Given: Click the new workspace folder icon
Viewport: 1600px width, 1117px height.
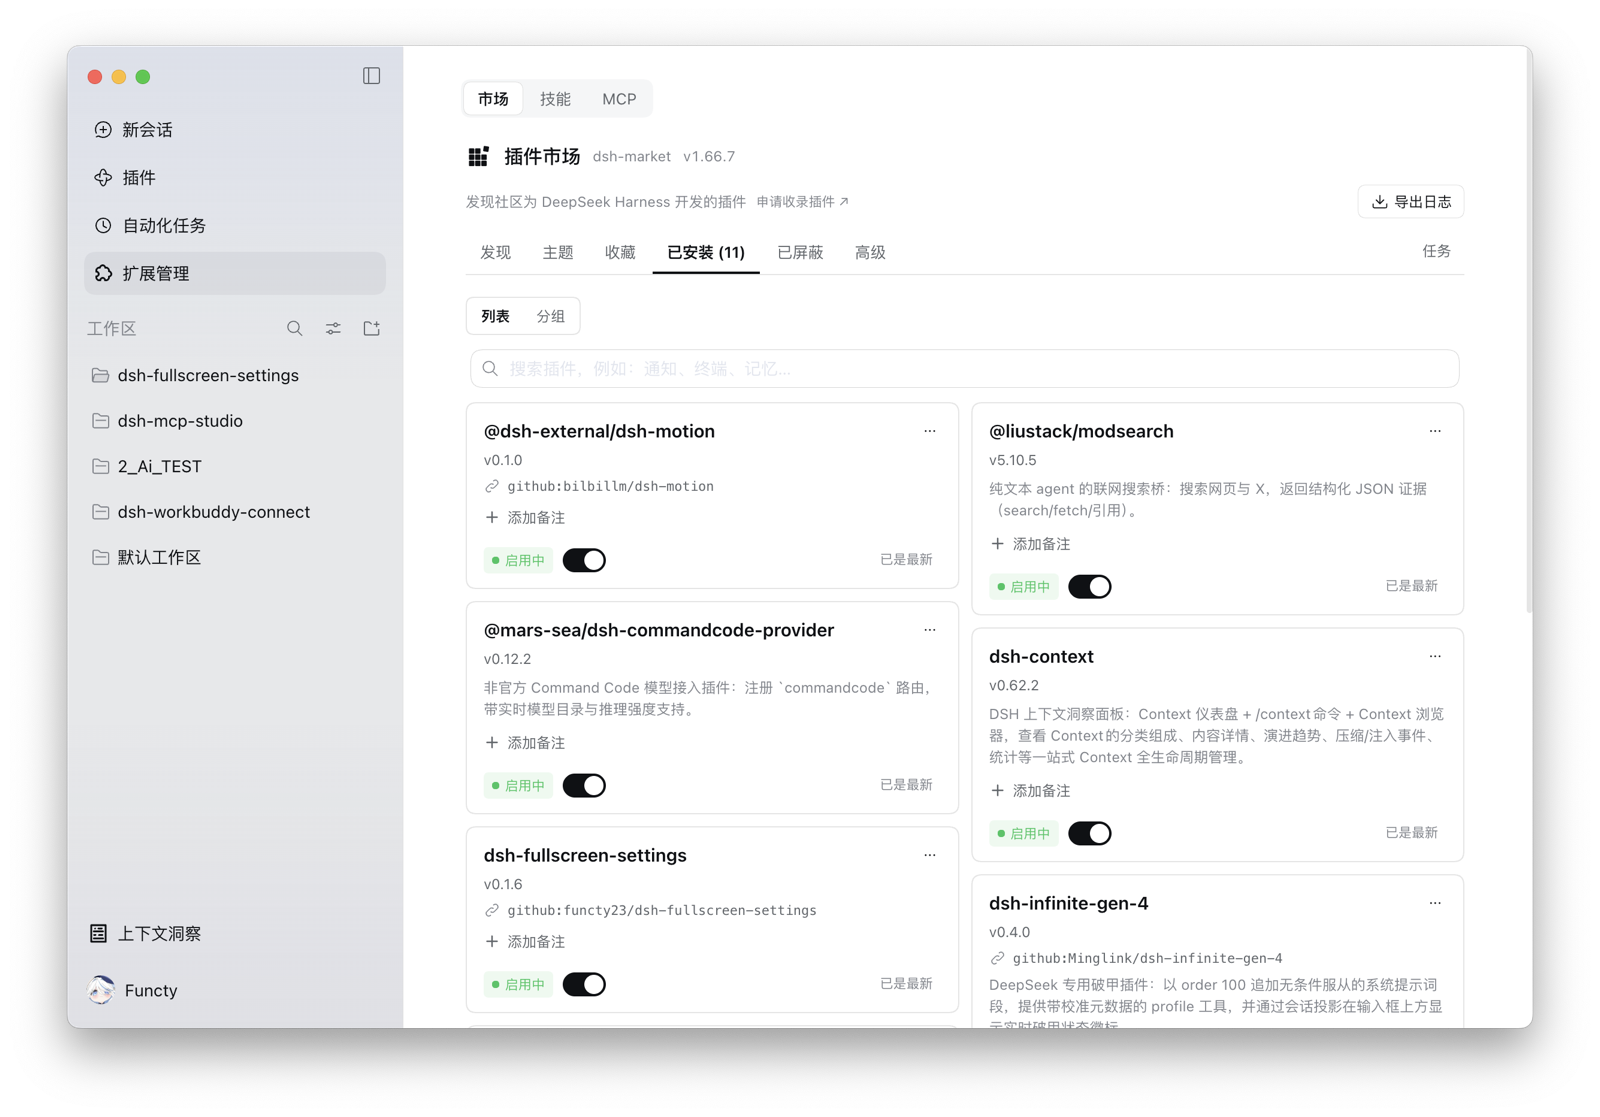Looking at the screenshot, I should tap(372, 328).
